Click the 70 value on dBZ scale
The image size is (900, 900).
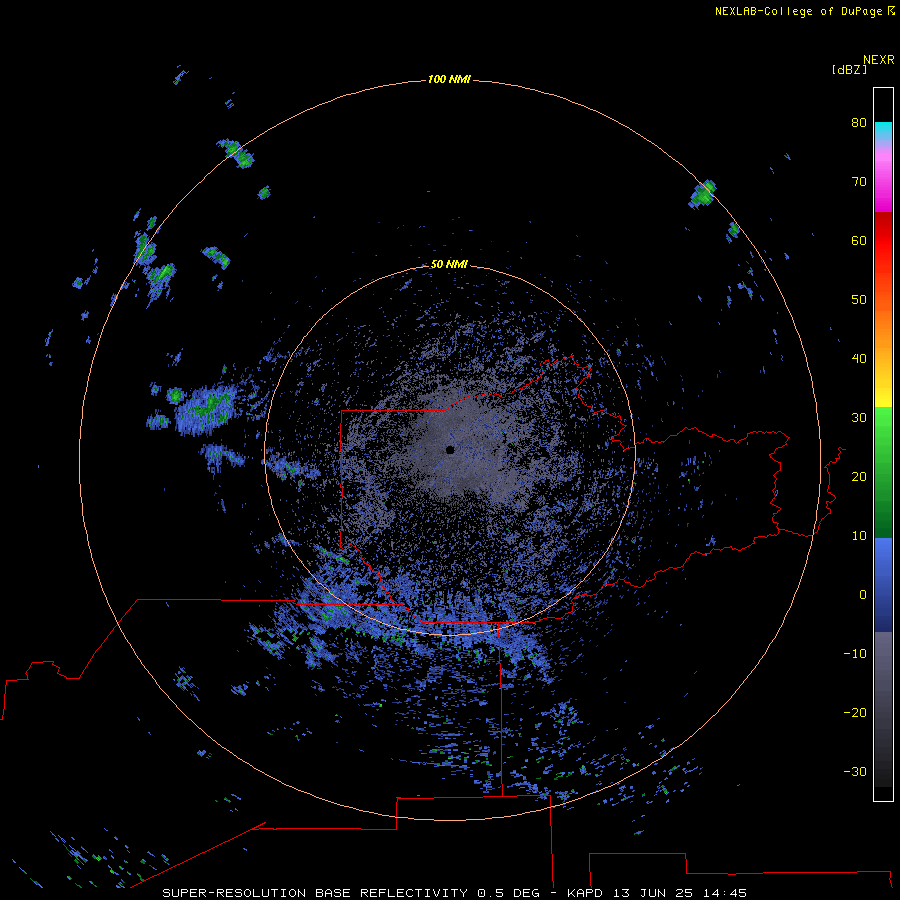pyautogui.click(x=859, y=182)
